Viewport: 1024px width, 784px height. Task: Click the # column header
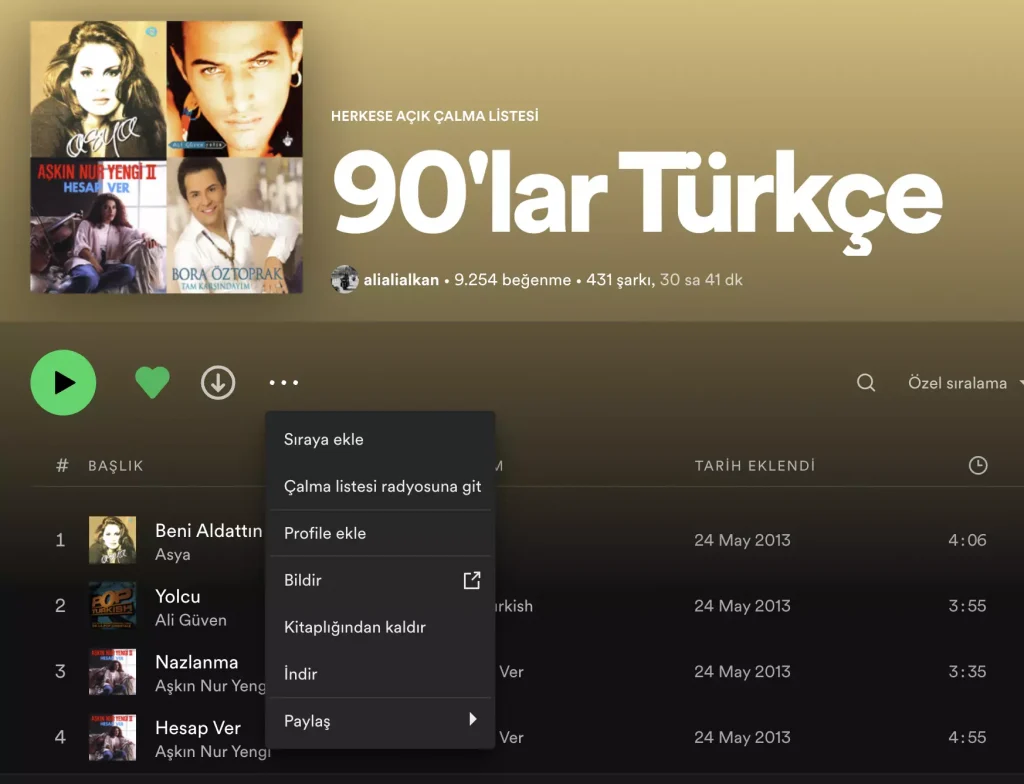click(62, 465)
